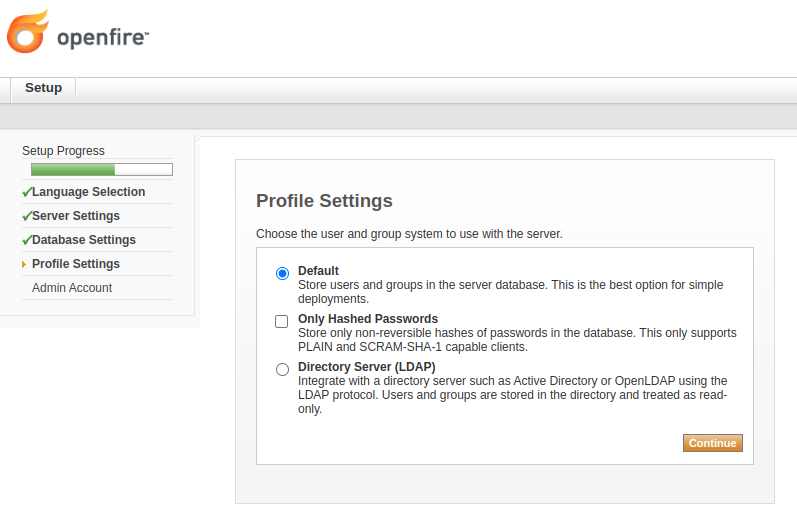This screenshot has height=520, width=797.
Task: Enable the Only Hashed Passwords checkbox
Action: pyautogui.click(x=282, y=321)
